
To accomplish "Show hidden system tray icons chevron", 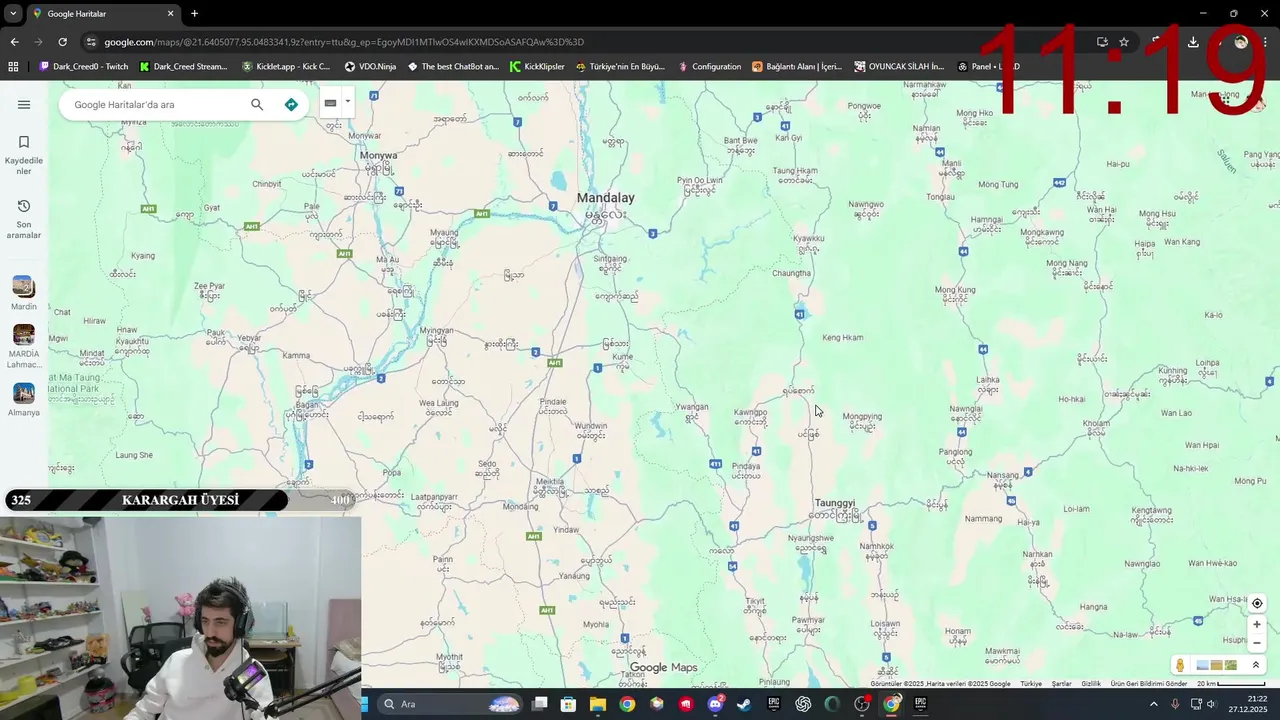I will pos(1153,704).
